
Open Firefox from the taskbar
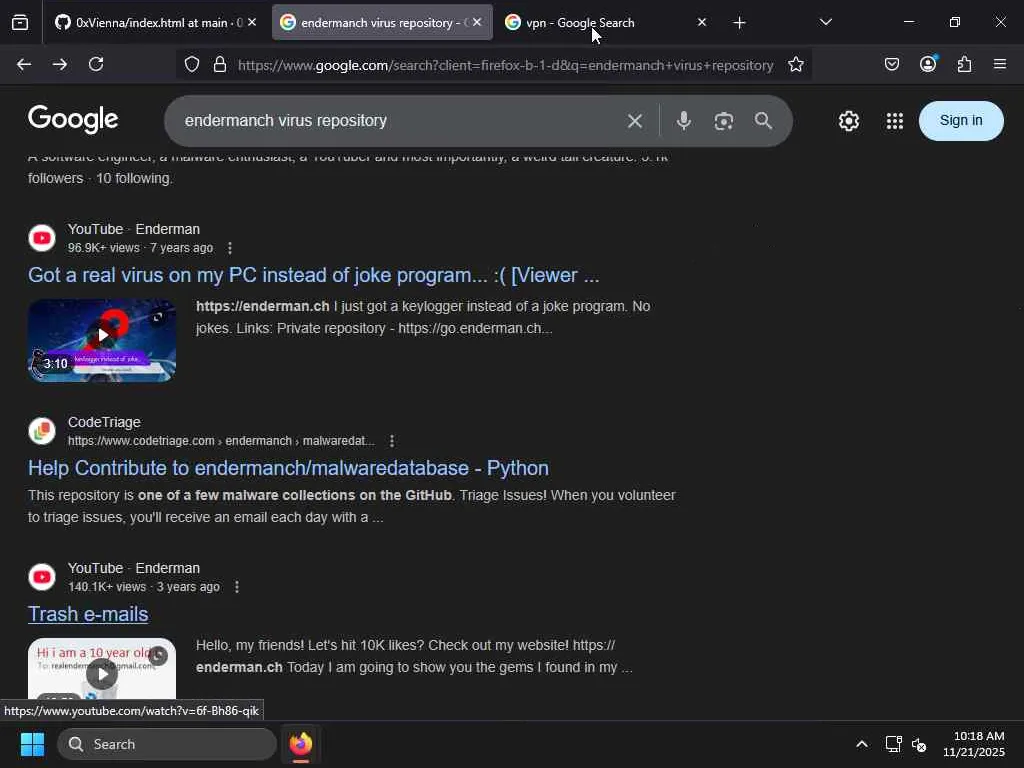pos(301,744)
